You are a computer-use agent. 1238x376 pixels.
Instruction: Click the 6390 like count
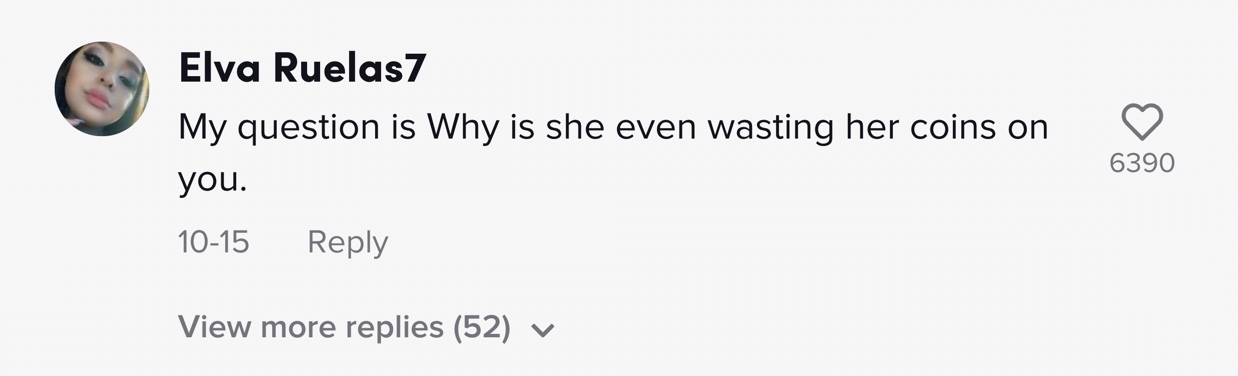(1141, 163)
